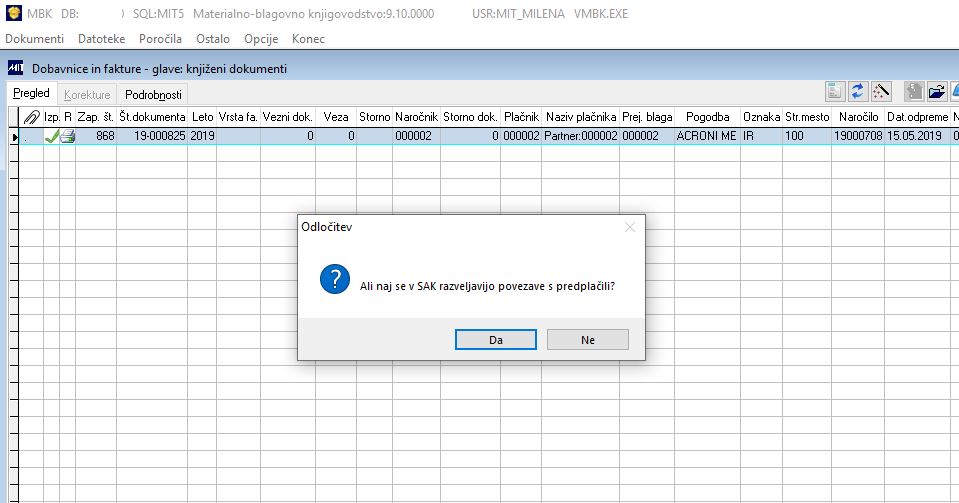Screen dimensions: 959x503
Task: Click the document list toolbar icon
Action: click(834, 92)
